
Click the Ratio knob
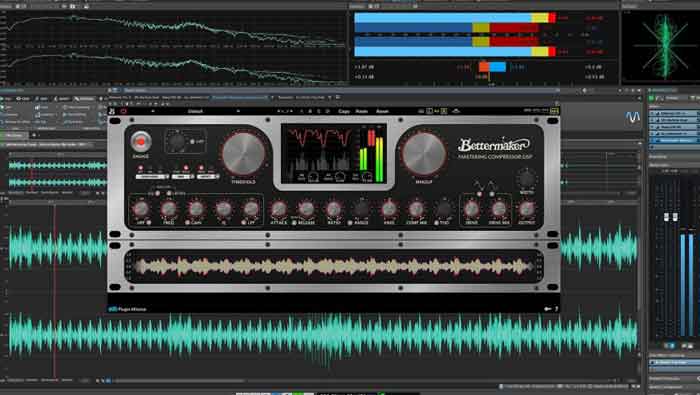click(x=334, y=209)
